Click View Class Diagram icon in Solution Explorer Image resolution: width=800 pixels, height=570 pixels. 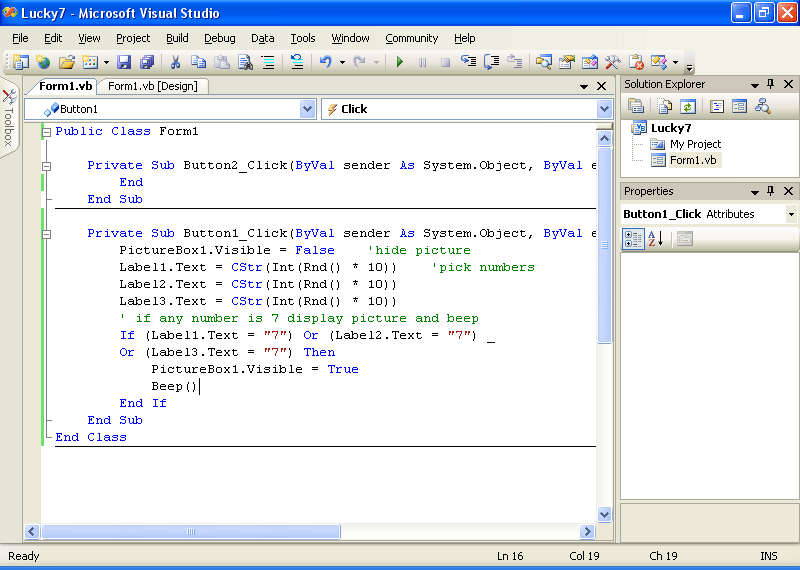pyautogui.click(x=763, y=106)
